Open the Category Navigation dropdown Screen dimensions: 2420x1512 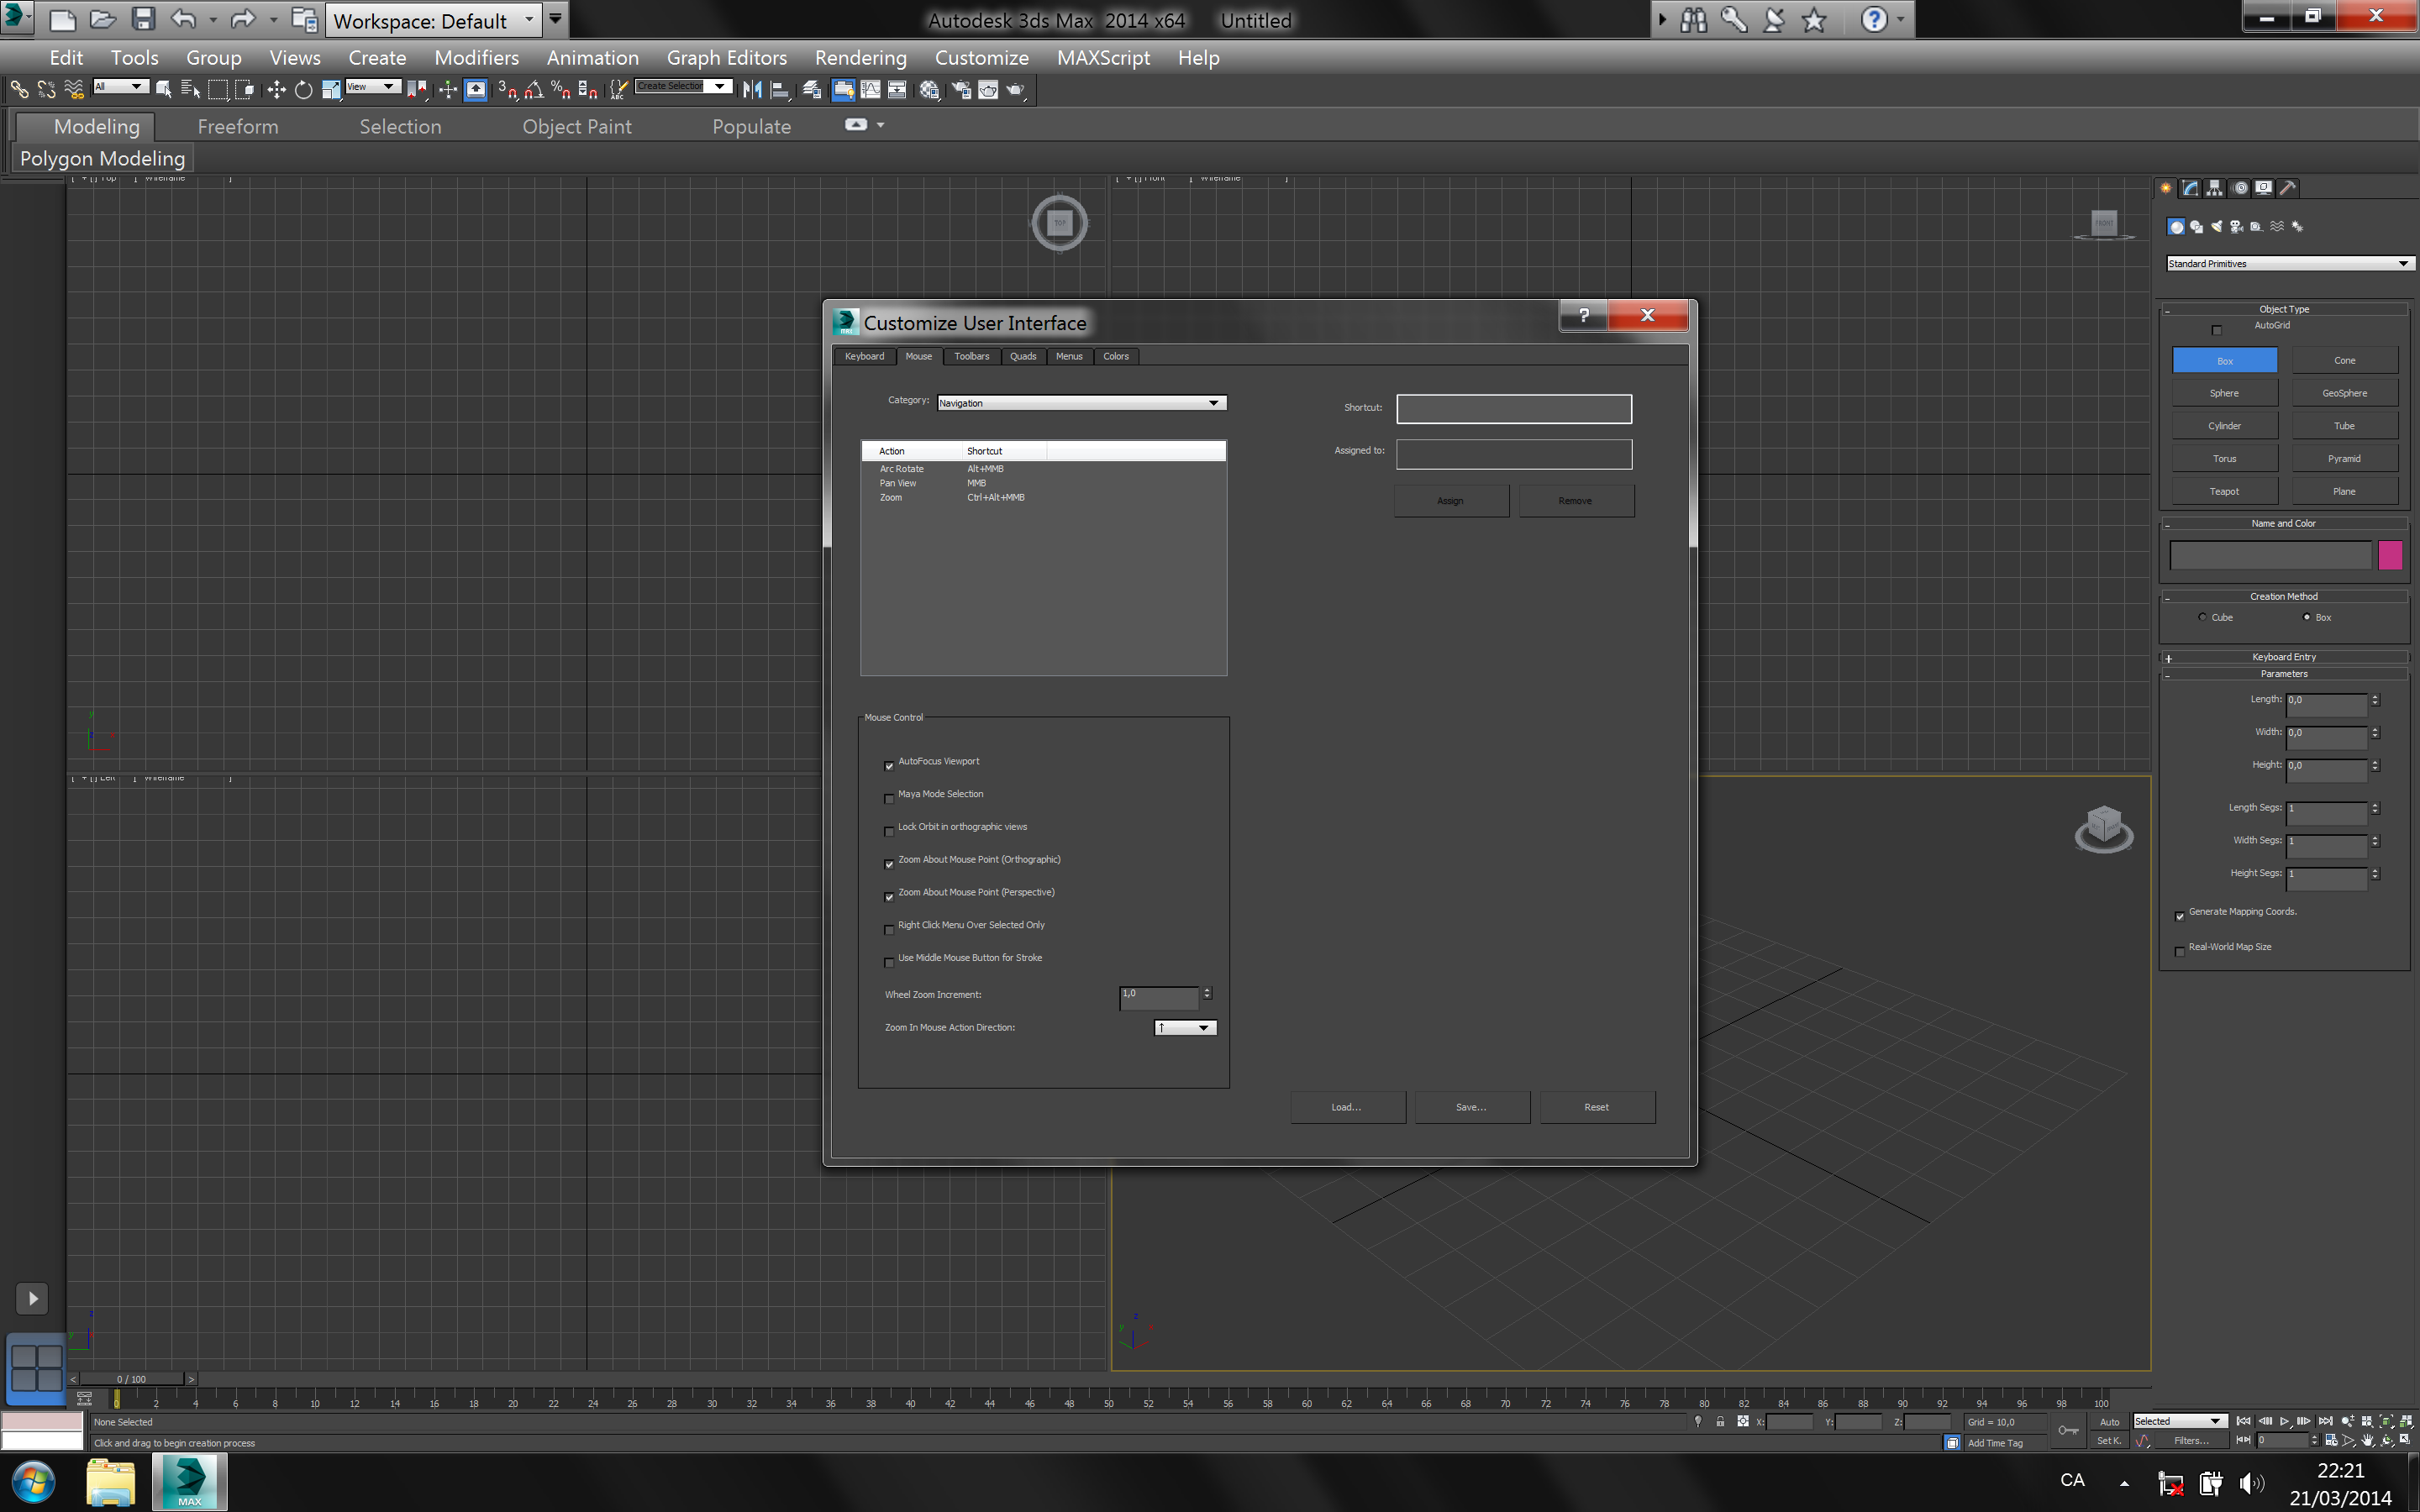point(1081,403)
